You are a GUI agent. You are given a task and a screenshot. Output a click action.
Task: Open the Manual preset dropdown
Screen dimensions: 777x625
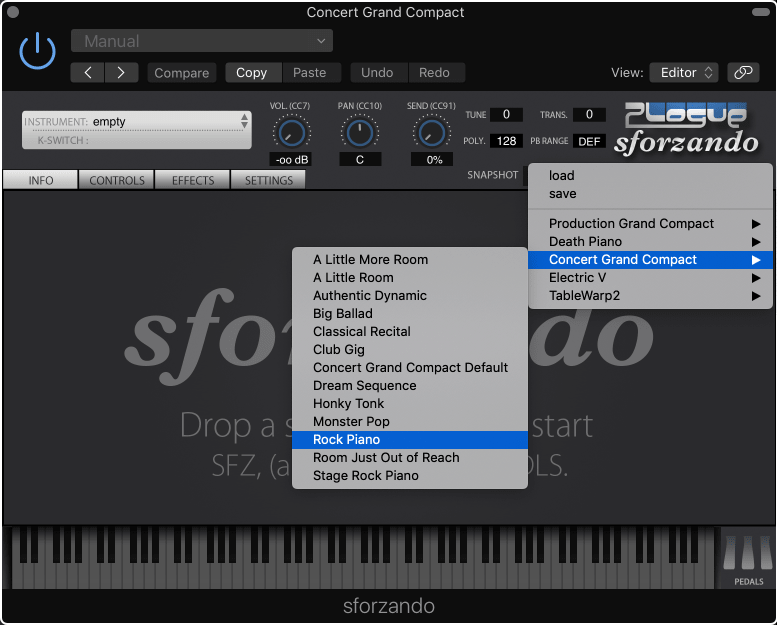202,41
